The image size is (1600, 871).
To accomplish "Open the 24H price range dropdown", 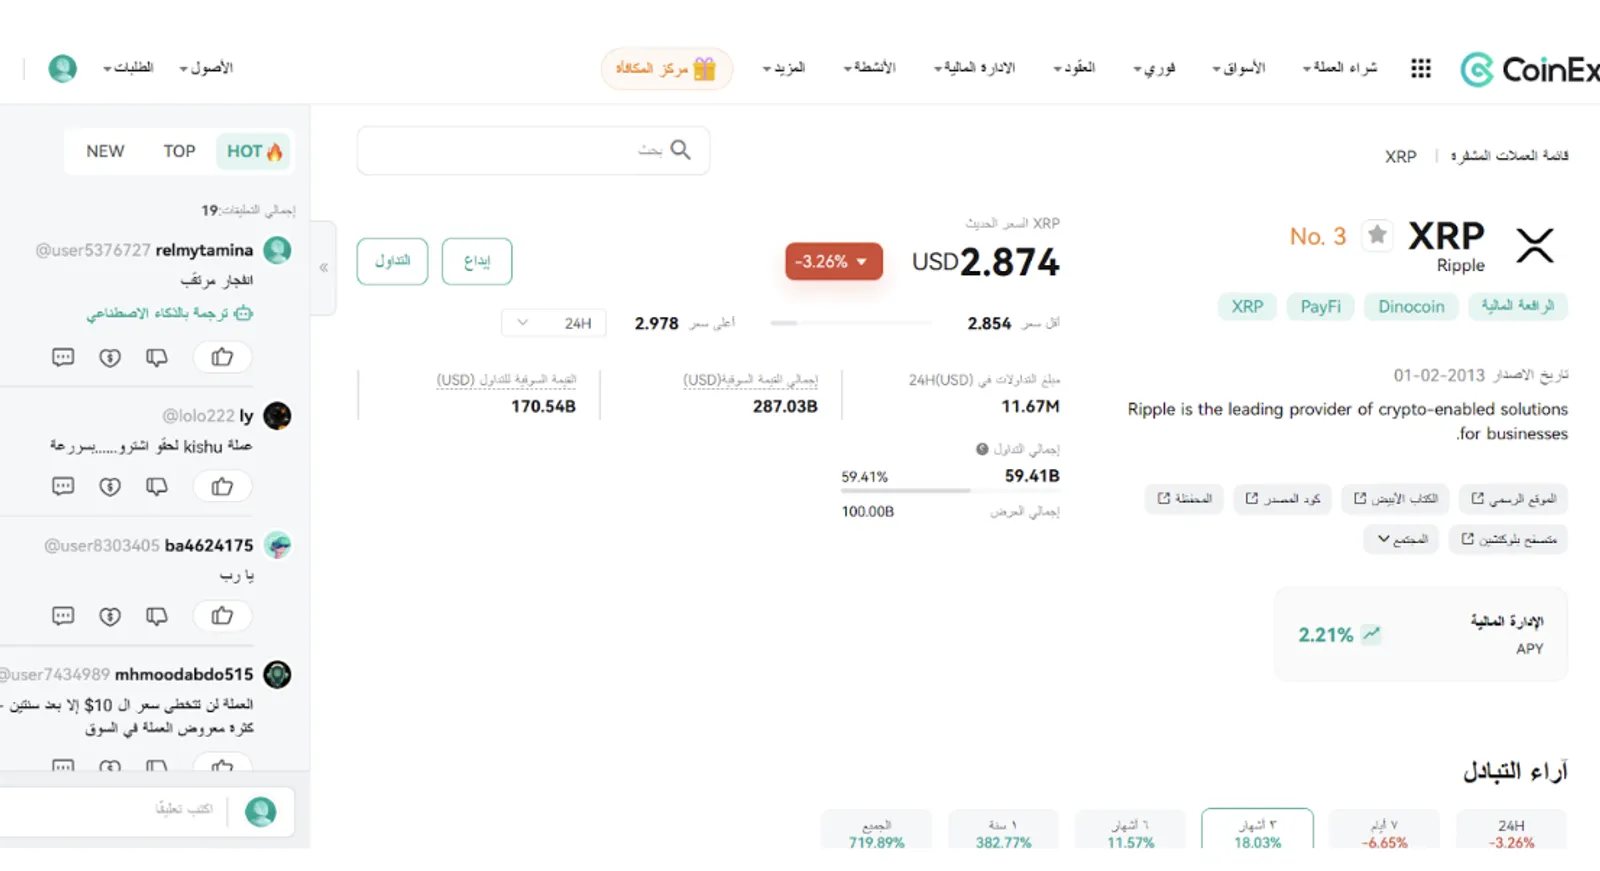I will (553, 323).
